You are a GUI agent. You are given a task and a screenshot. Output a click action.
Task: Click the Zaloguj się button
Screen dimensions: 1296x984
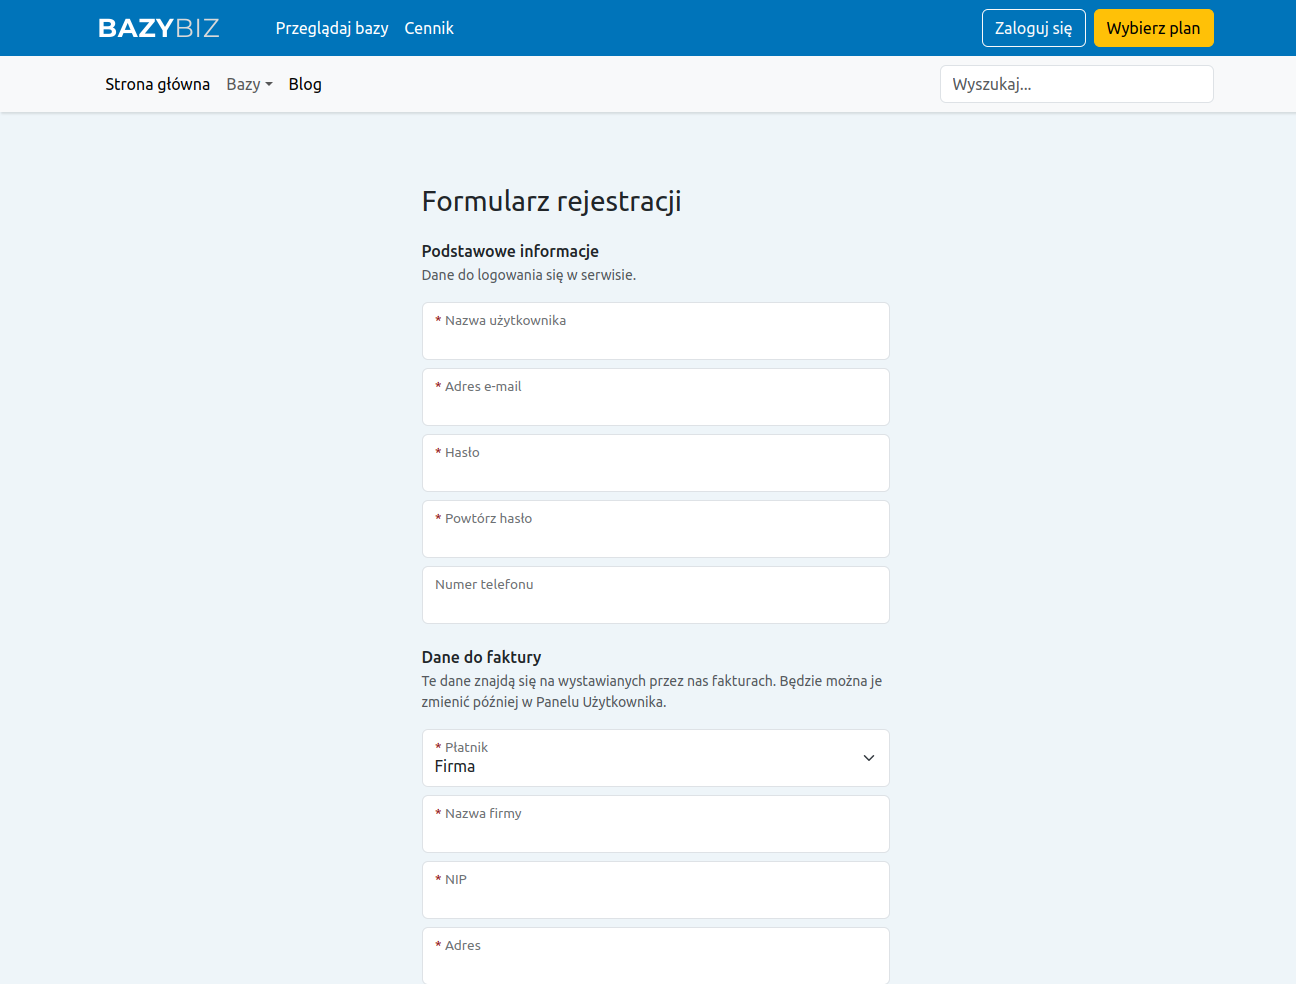tap(1034, 28)
